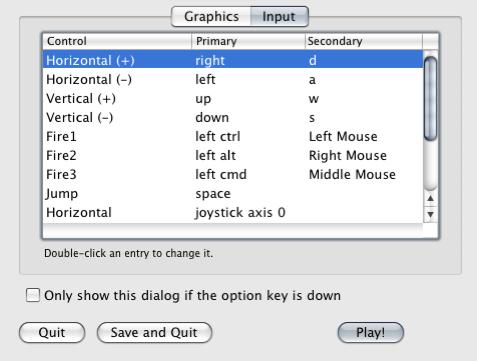477x361 pixels.
Task: Click the Primary column header
Action: click(x=248, y=41)
